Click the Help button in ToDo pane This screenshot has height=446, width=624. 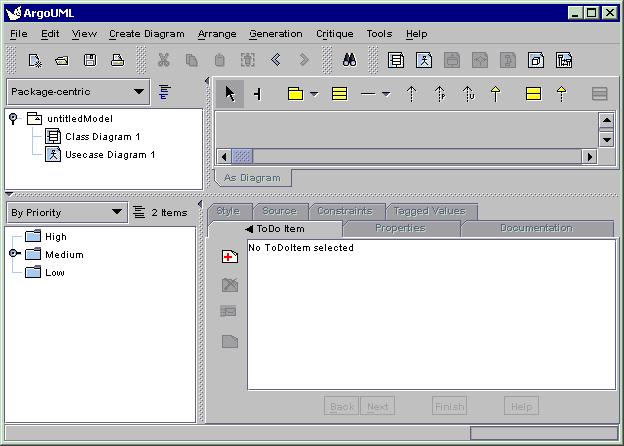(521, 406)
